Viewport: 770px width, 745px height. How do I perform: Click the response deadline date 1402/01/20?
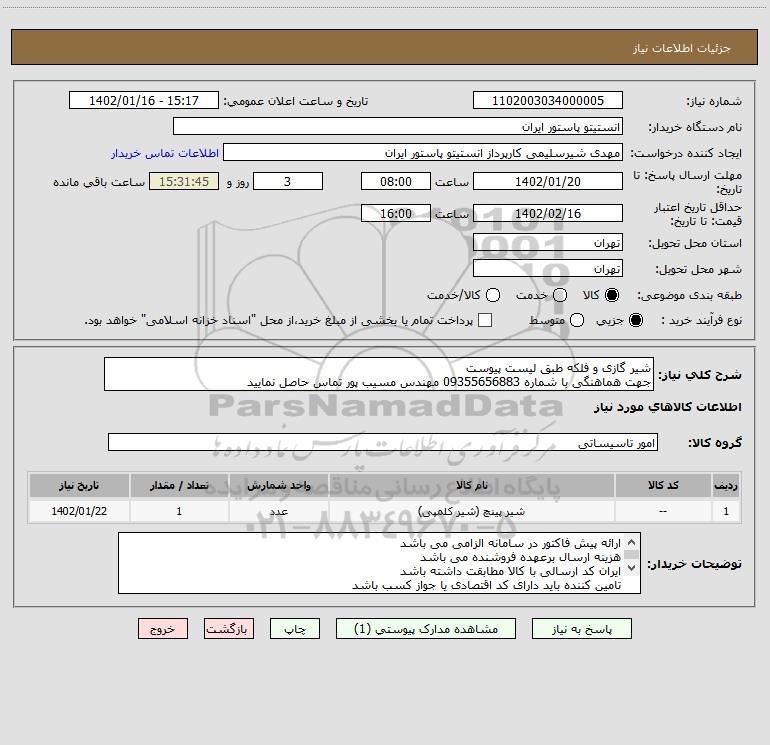[x=548, y=182]
